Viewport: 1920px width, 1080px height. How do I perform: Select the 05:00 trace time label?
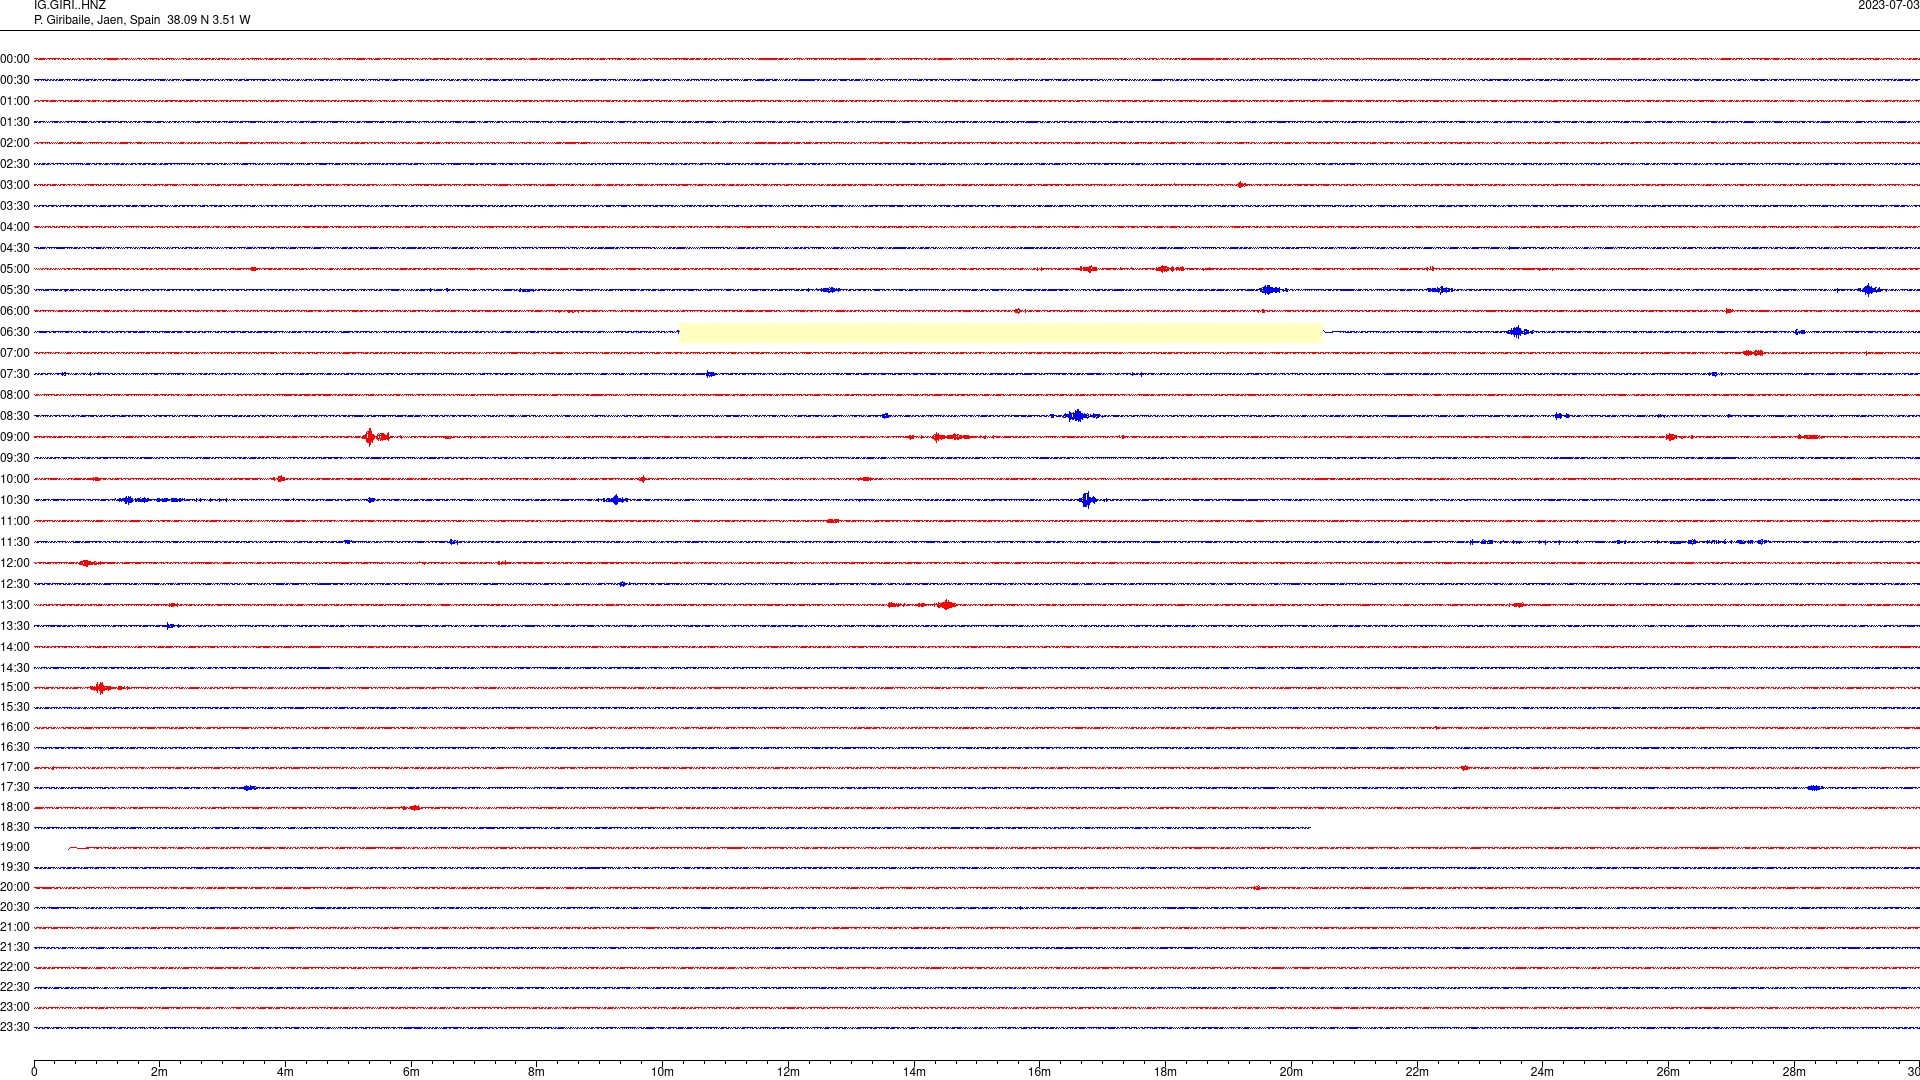[15, 269]
